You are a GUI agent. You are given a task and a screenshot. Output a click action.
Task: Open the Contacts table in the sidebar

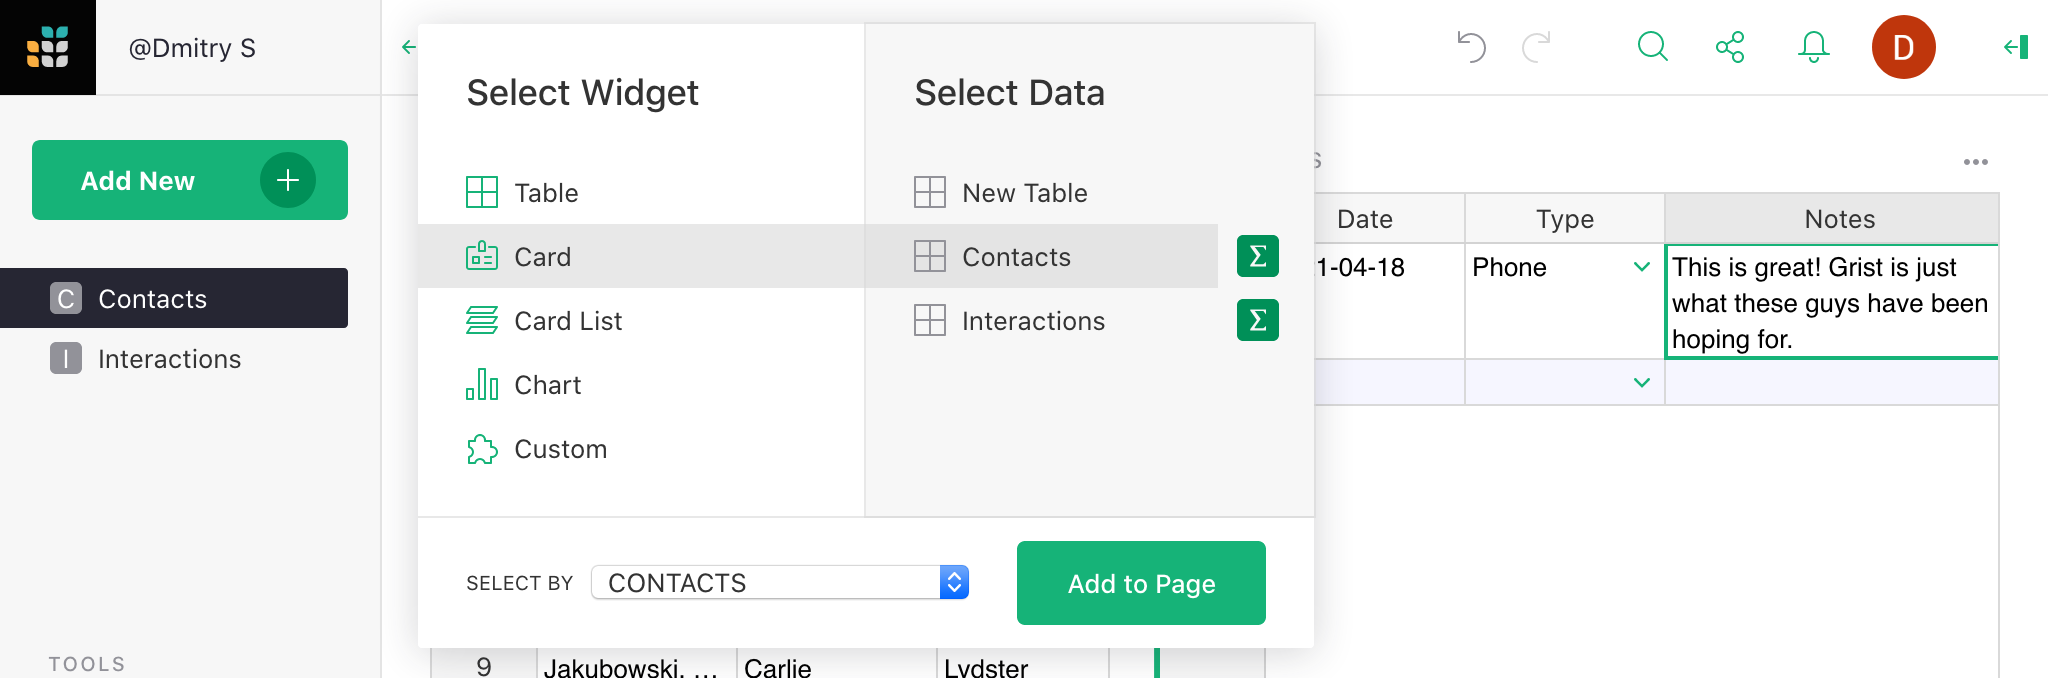pyautogui.click(x=152, y=297)
